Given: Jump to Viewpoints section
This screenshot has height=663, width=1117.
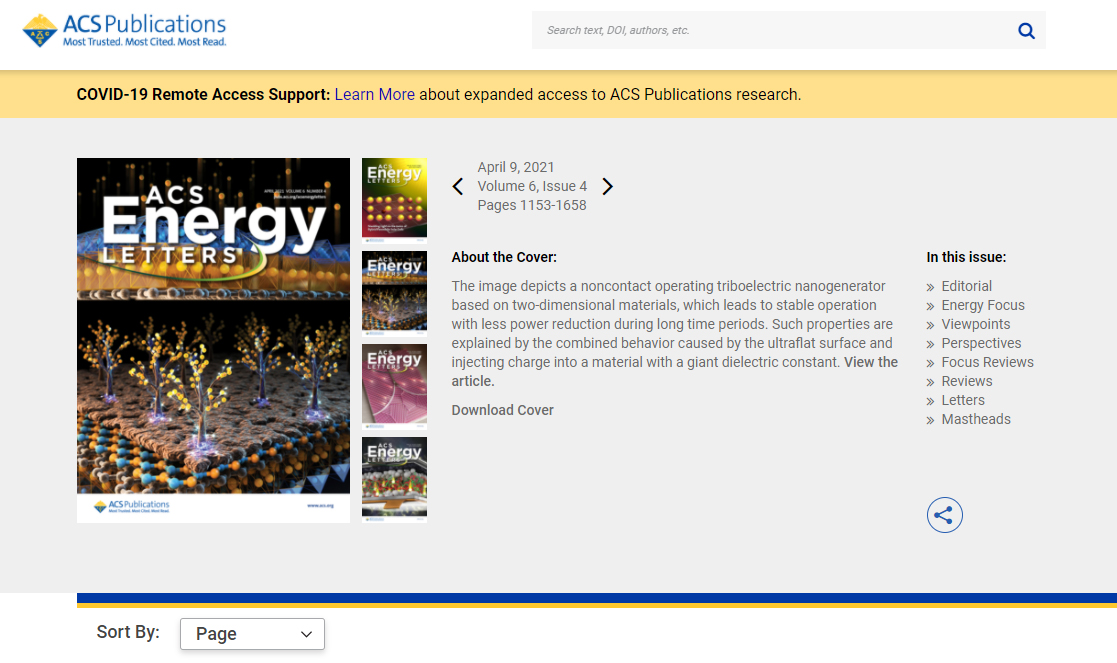Looking at the screenshot, I should 975,324.
